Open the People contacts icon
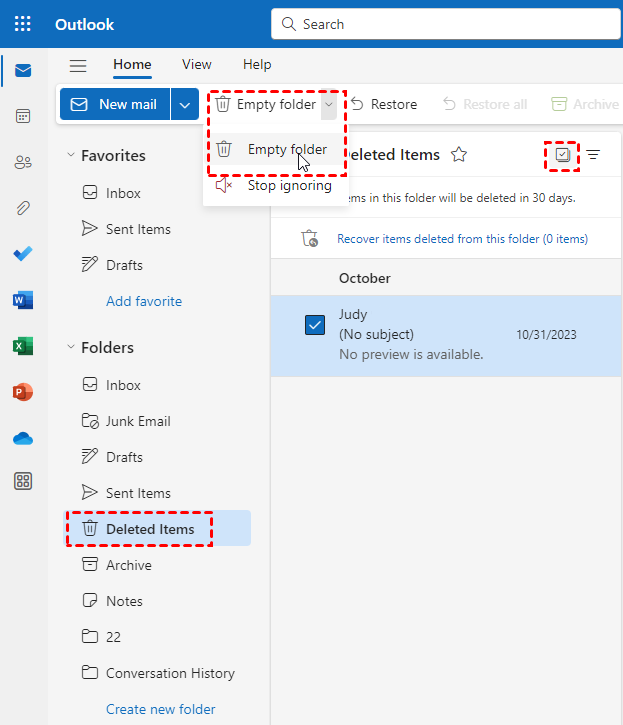This screenshot has height=725, width=623. point(22,162)
